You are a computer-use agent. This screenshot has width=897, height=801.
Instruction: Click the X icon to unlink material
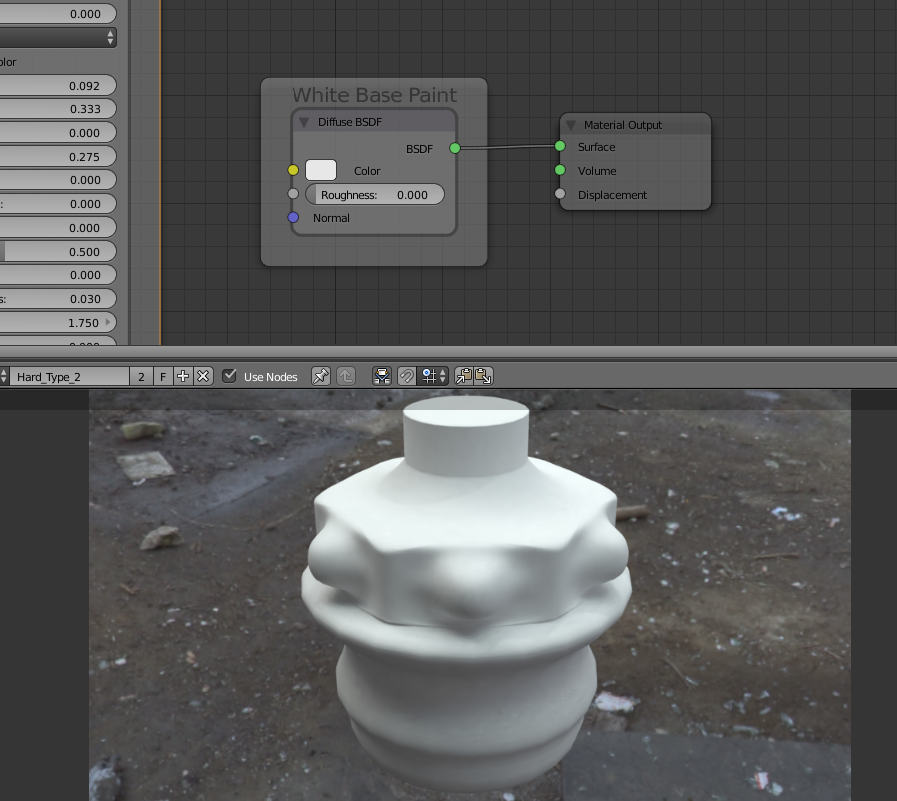coord(203,376)
